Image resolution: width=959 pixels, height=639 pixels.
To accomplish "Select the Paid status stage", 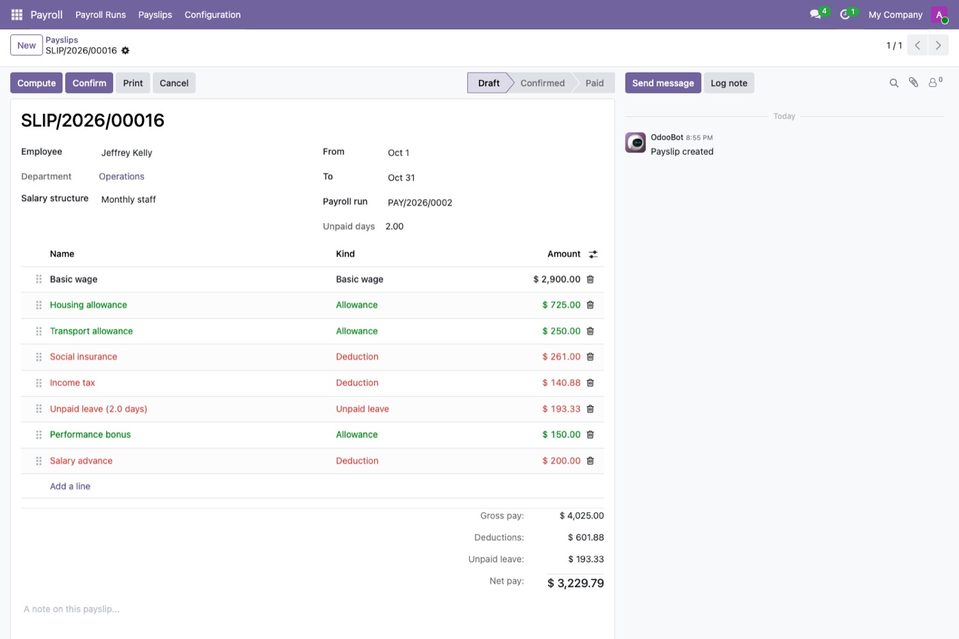I will pyautogui.click(x=594, y=83).
